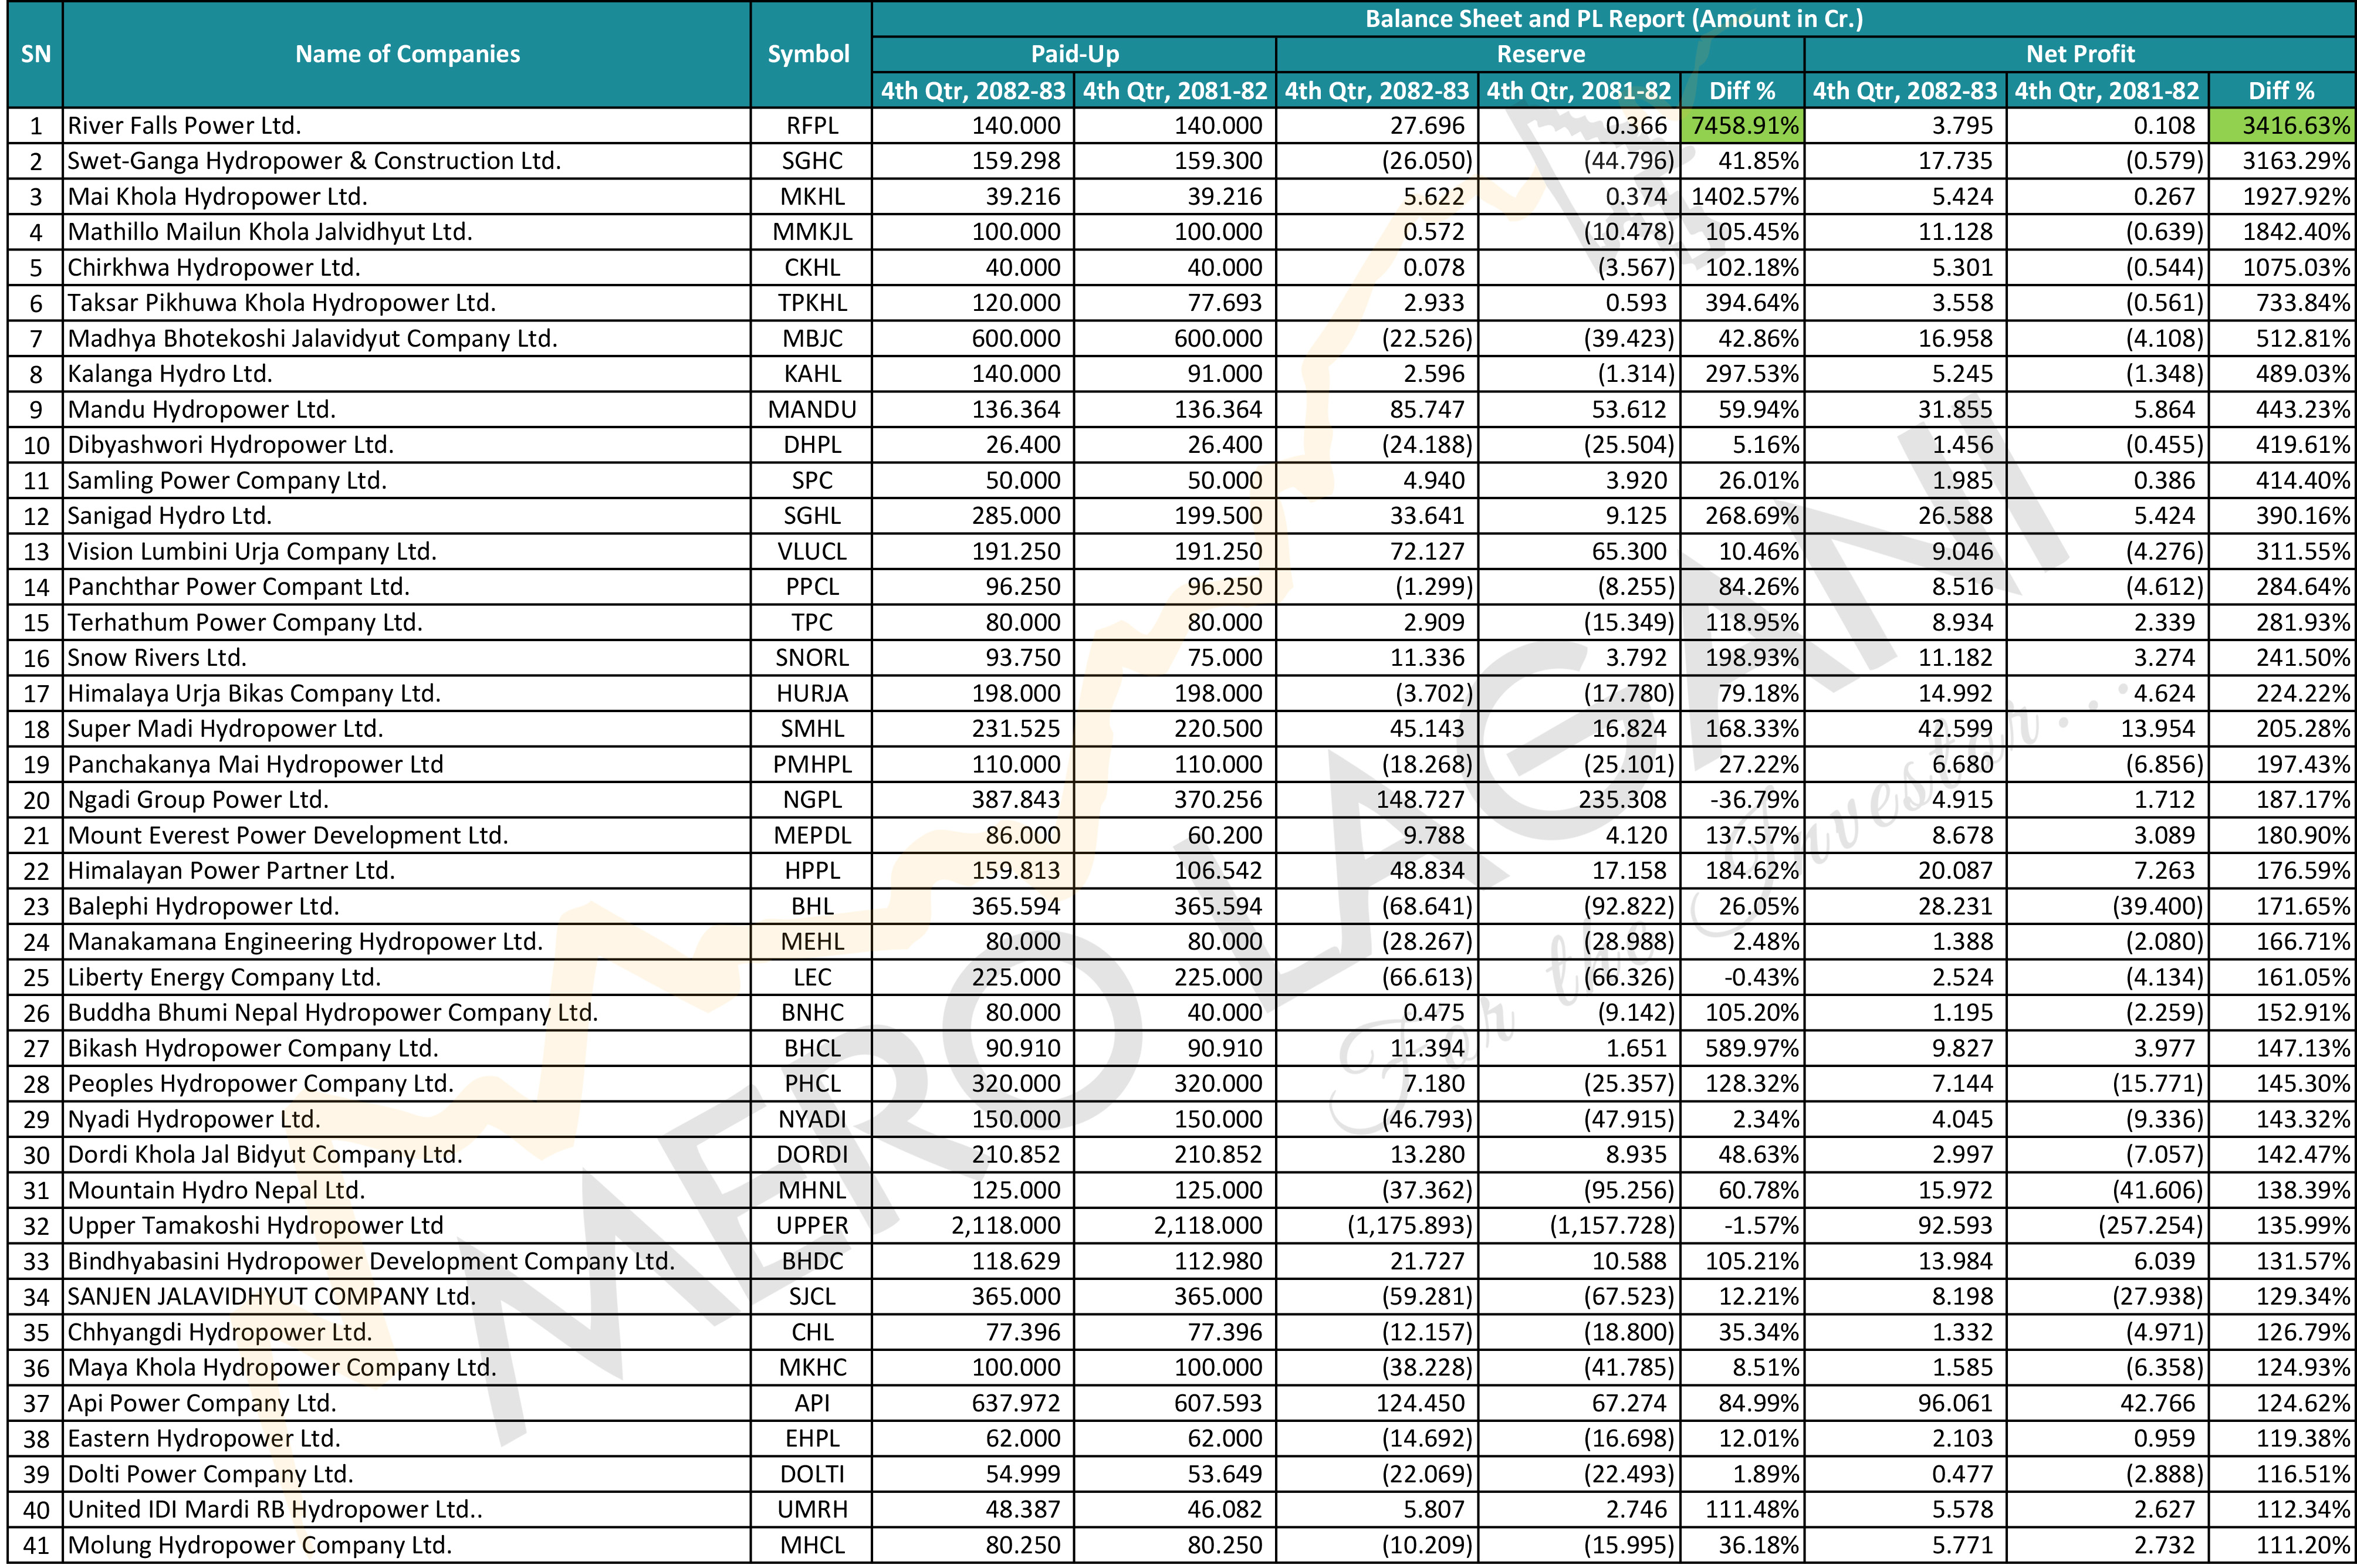2357x1568 pixels.
Task: Click the symbol "HPPL"
Action: pos(812,871)
